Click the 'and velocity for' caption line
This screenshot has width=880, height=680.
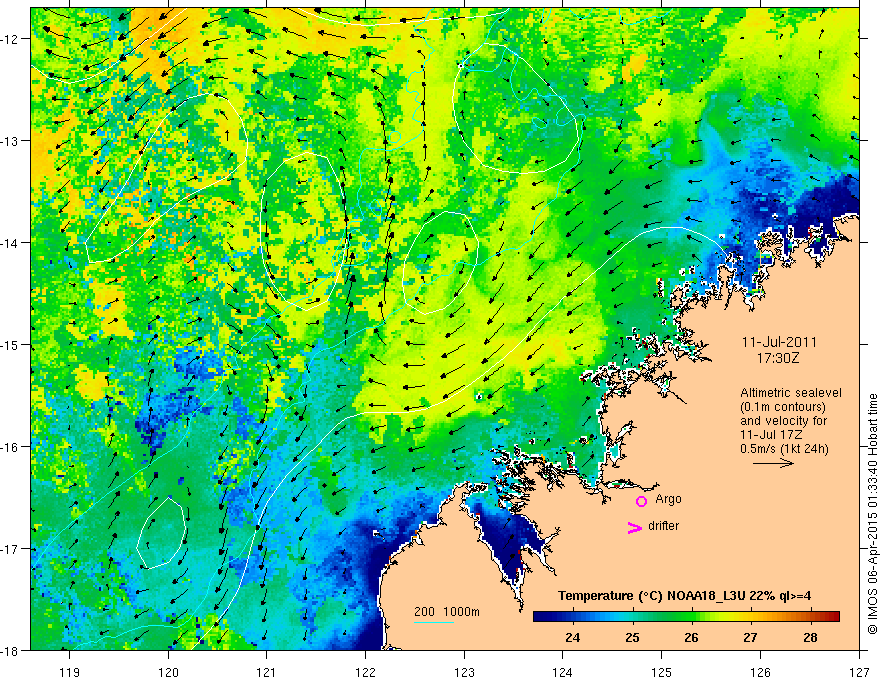783,421
